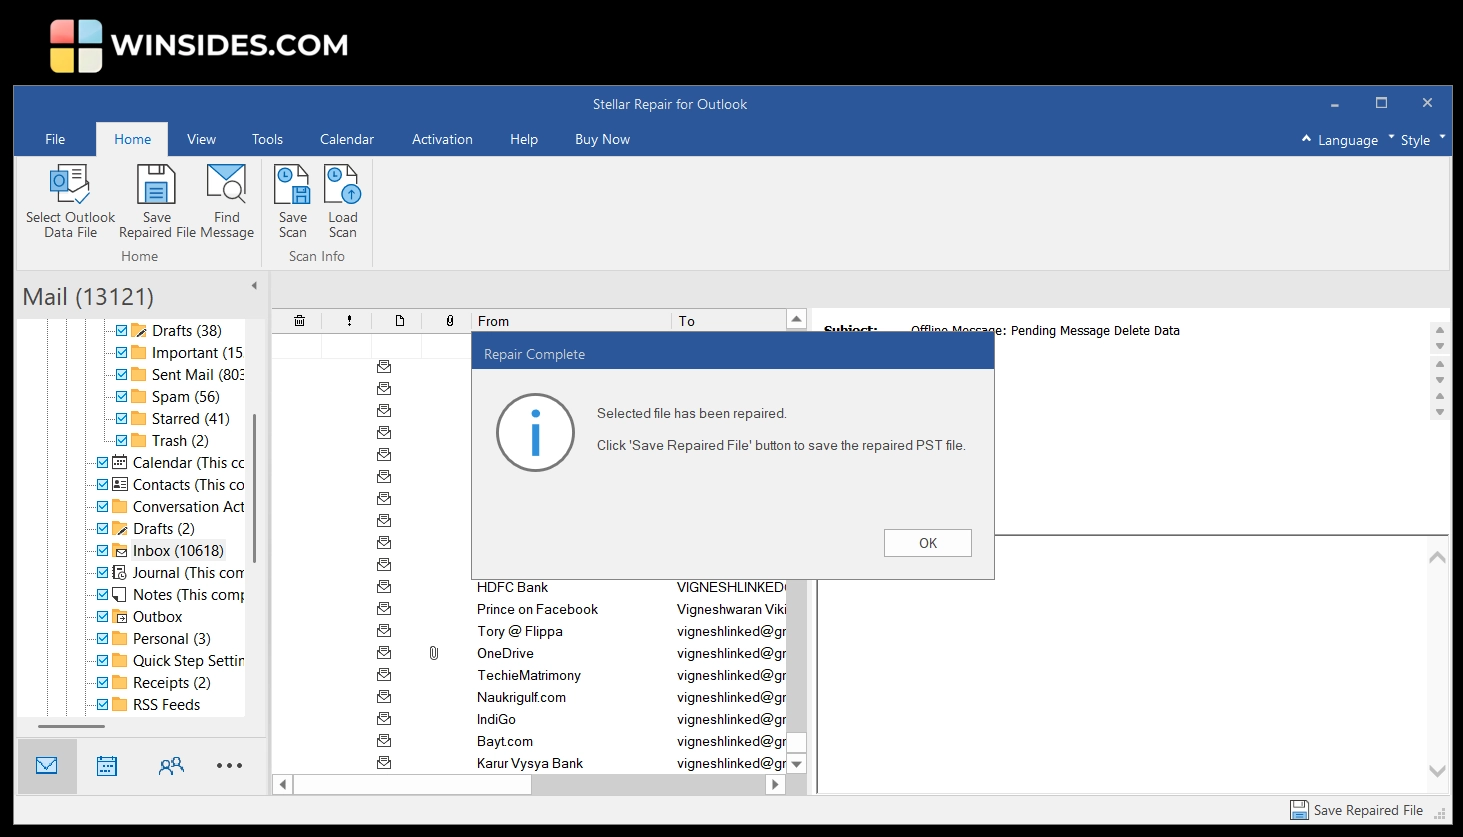The width and height of the screenshot is (1463, 837).
Task: Open Help ribbon tab
Action: point(524,139)
